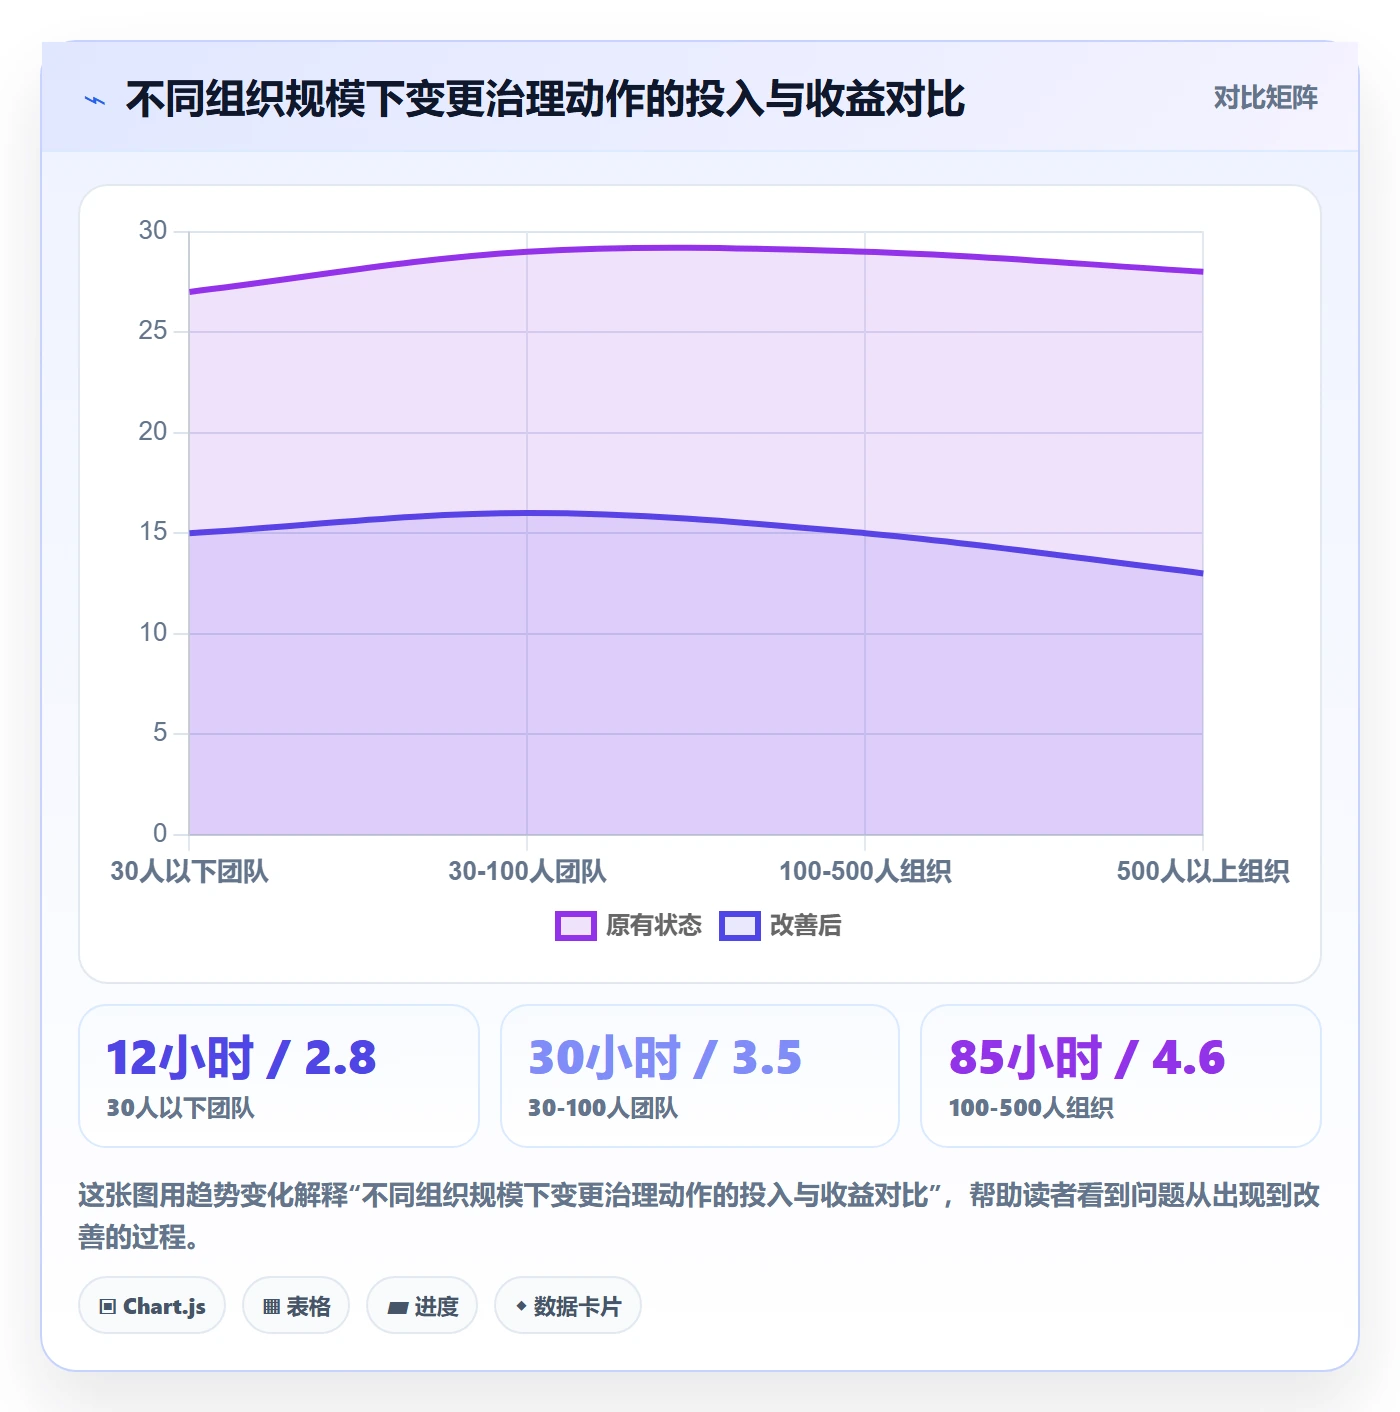Click the y-axis value 15
Image resolution: width=1400 pixels, height=1412 pixels.
click(x=153, y=532)
